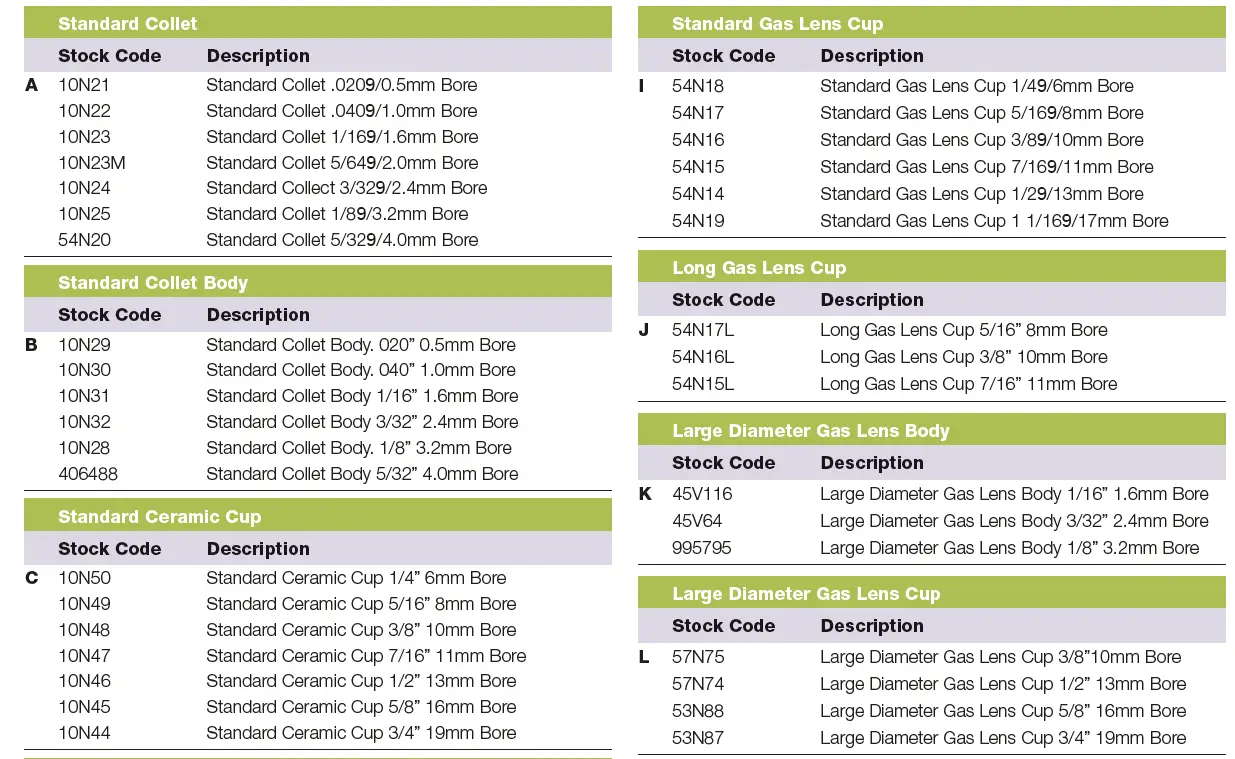Image resolution: width=1235 pixels, height=759 pixels.
Task: Select stock code 995795
Action: tap(702, 548)
